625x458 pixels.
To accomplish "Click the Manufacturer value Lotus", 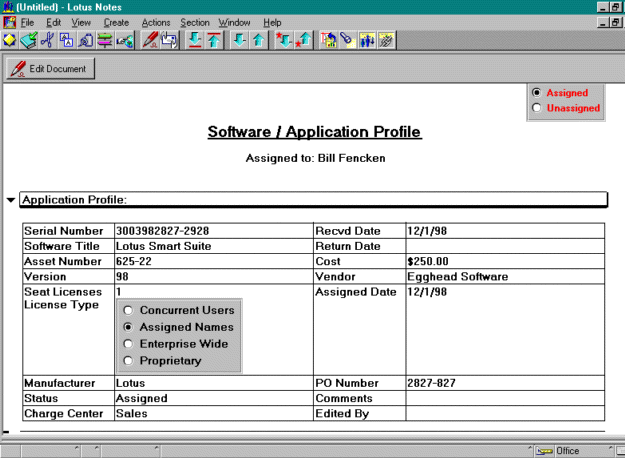I will click(x=130, y=383).
